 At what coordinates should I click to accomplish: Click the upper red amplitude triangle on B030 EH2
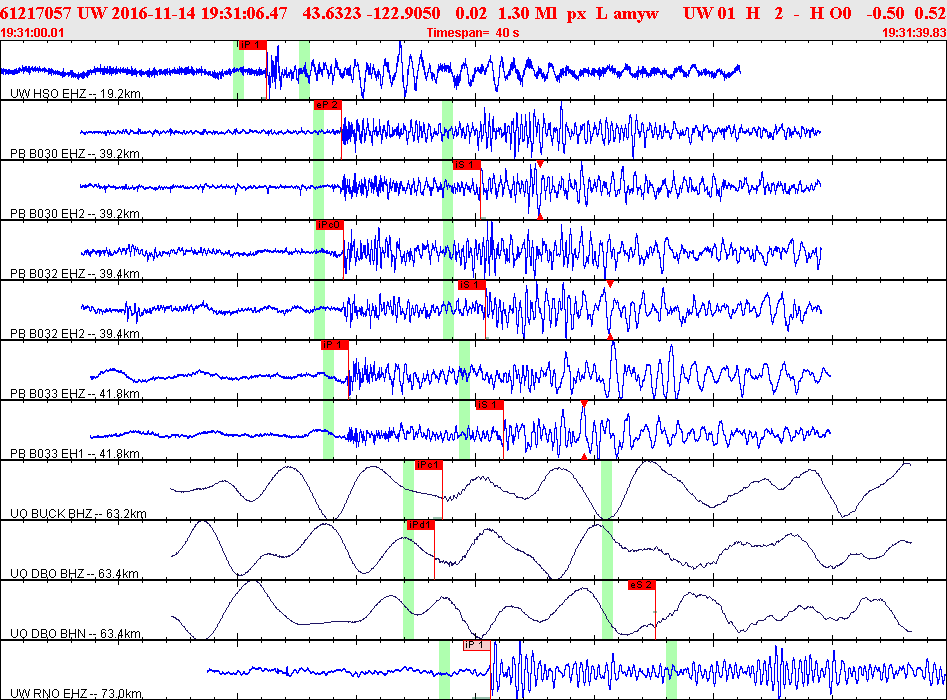coord(540,164)
